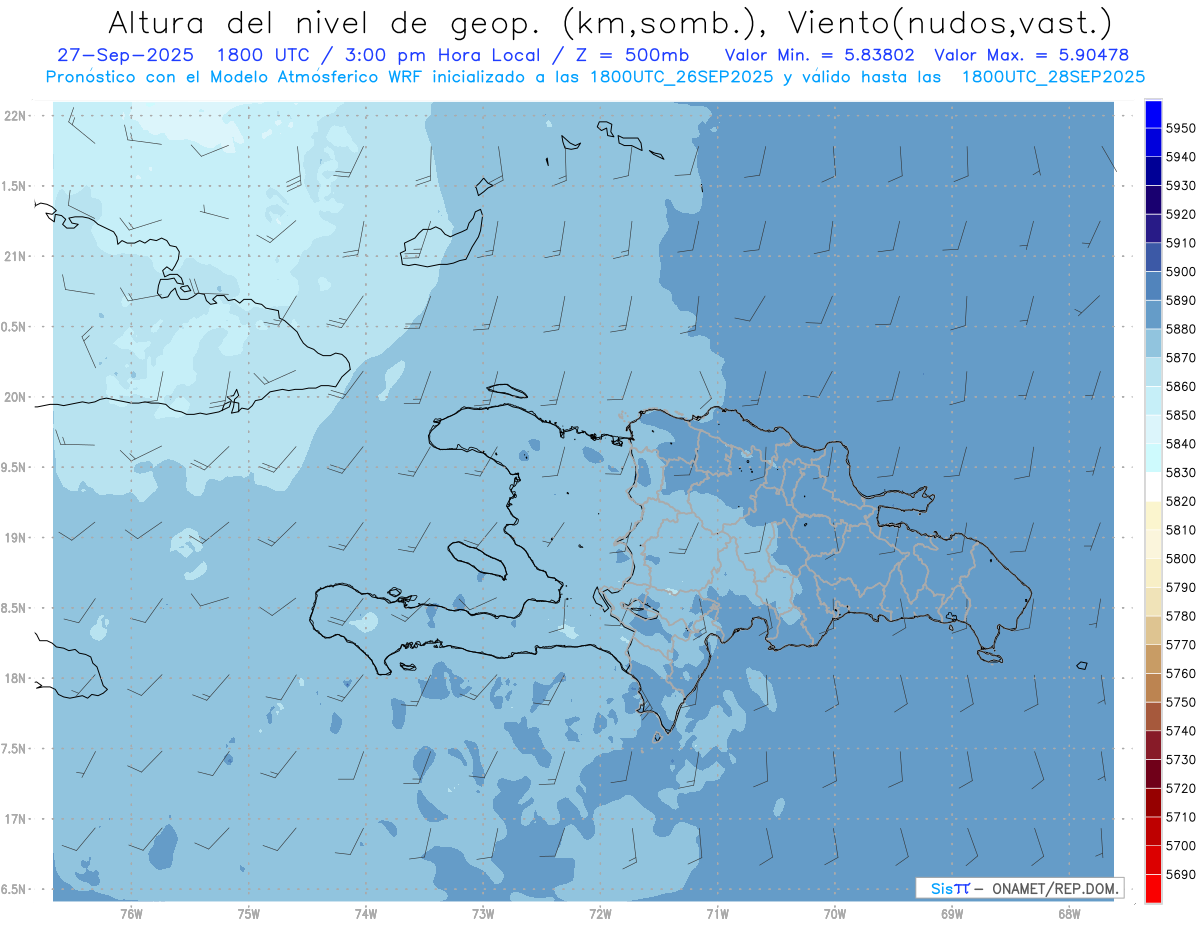Click the "18N" latitude label
Viewport: 1200px width, 927px height.
[16, 678]
